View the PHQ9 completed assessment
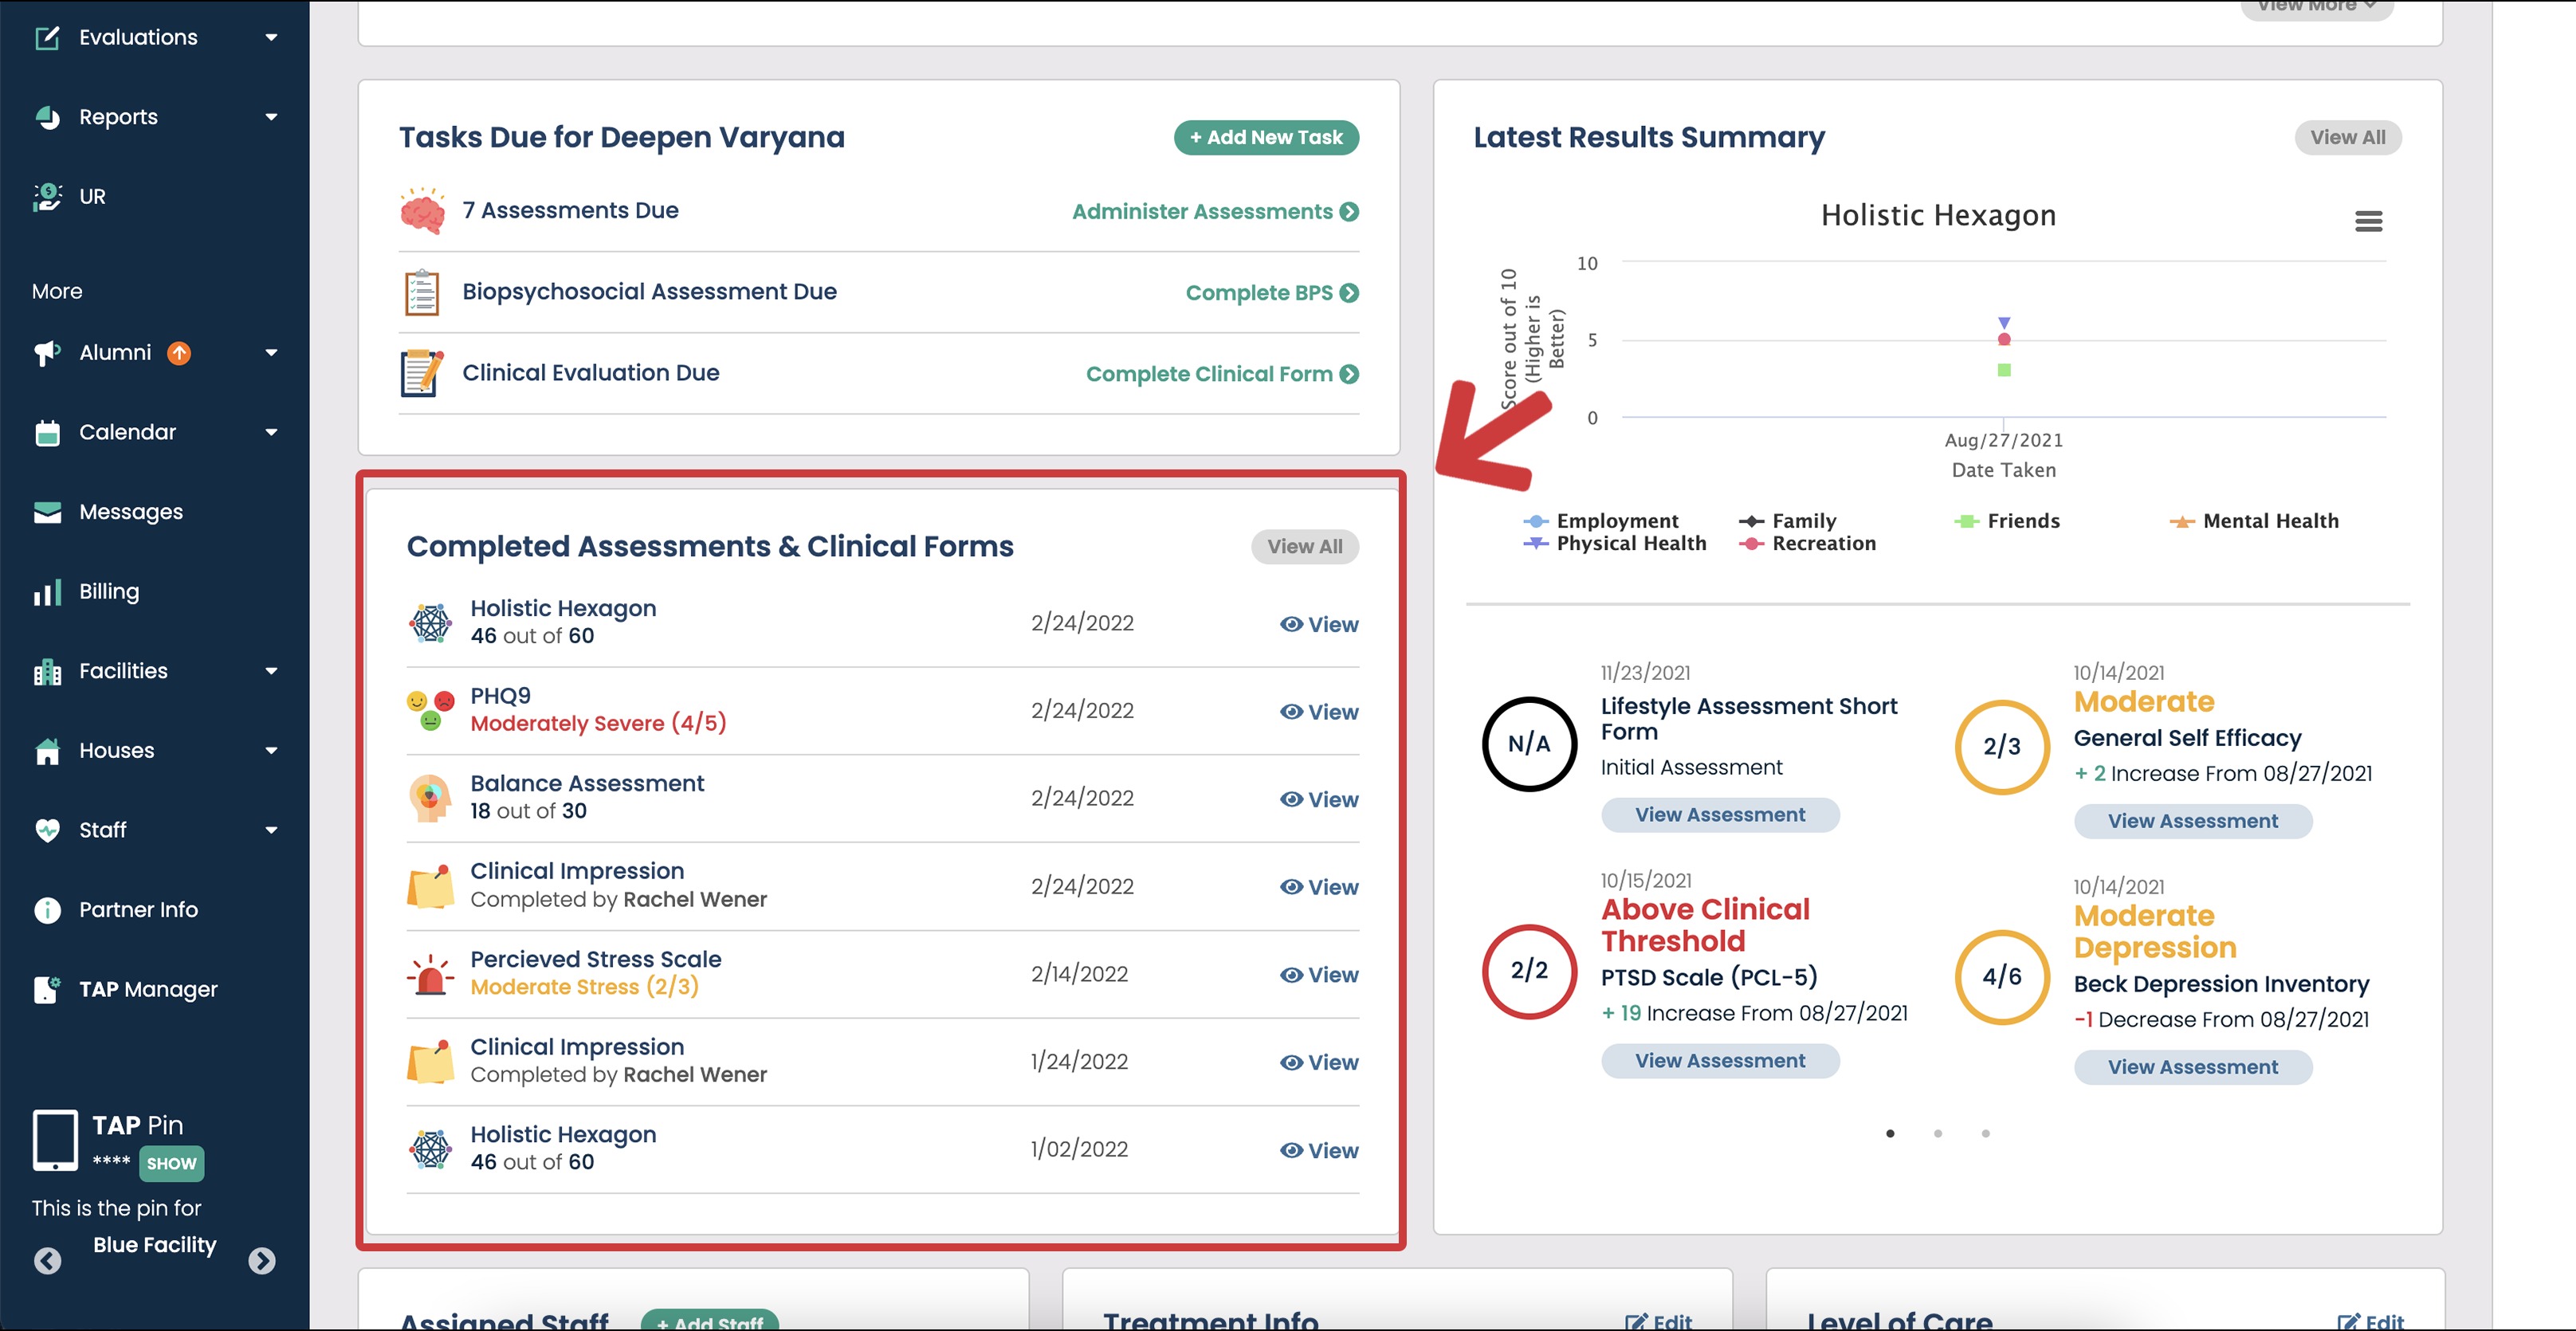 pyautogui.click(x=1318, y=712)
